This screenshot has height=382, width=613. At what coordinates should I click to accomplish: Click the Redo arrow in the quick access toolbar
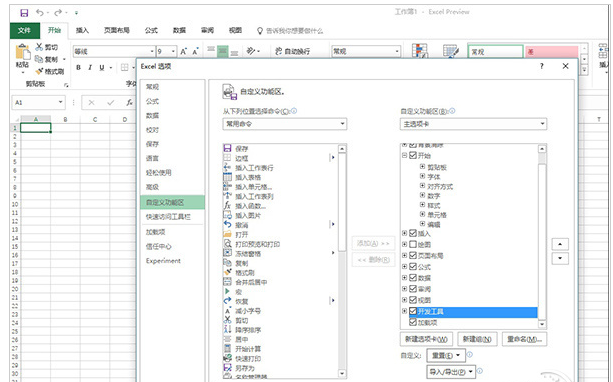pyautogui.click(x=58, y=13)
